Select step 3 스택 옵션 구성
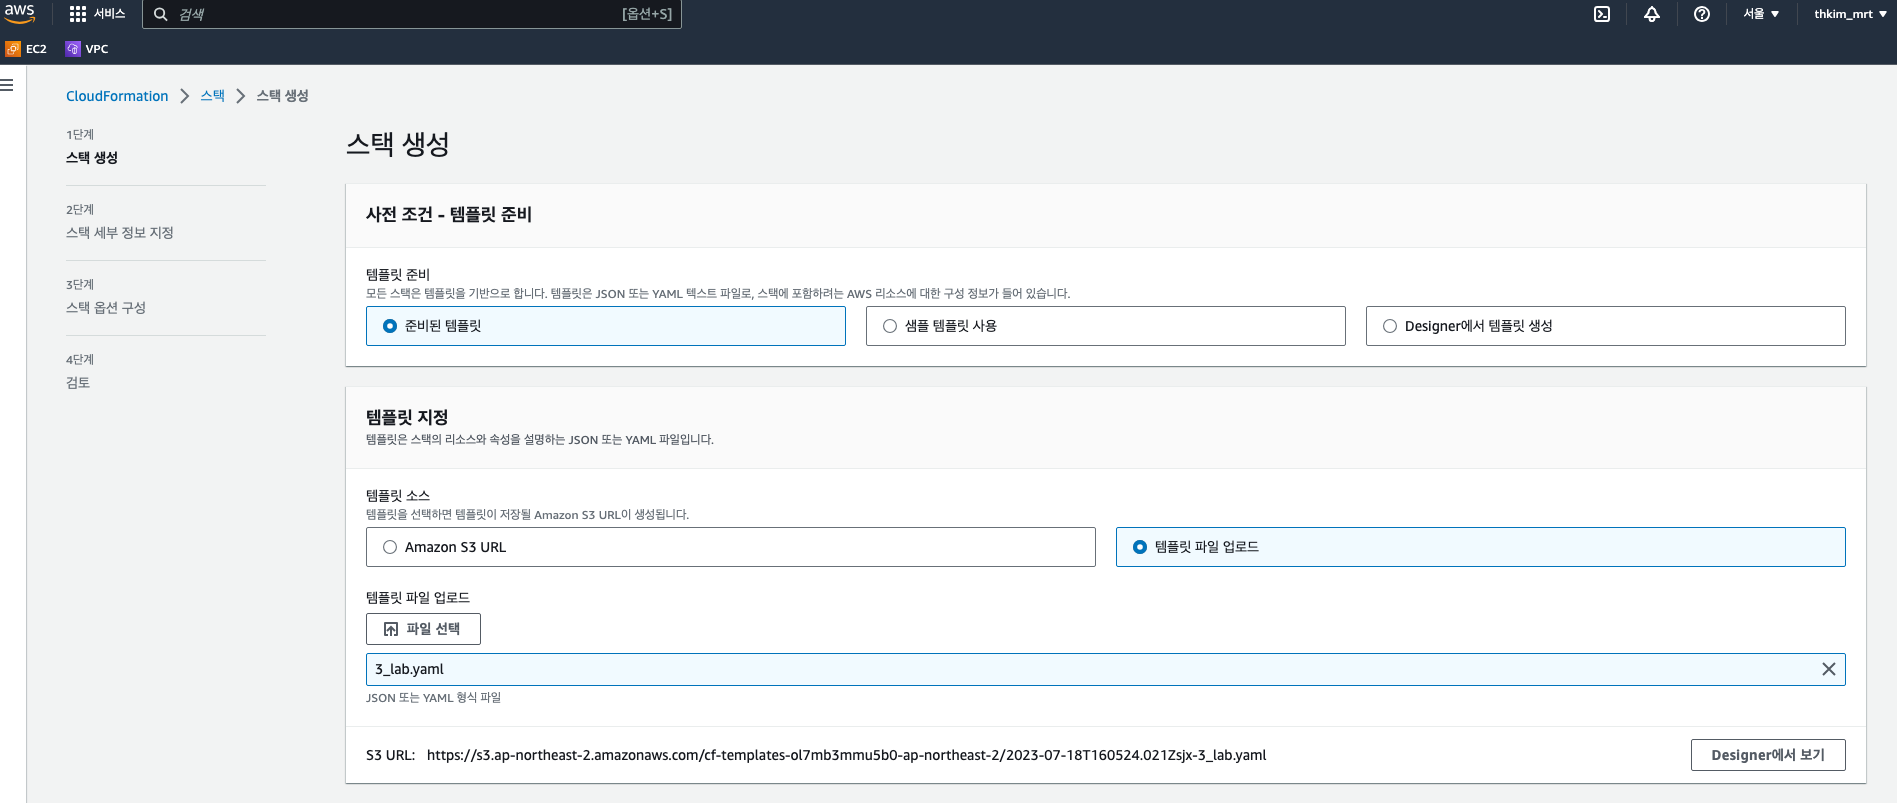This screenshot has height=803, width=1897. [106, 308]
